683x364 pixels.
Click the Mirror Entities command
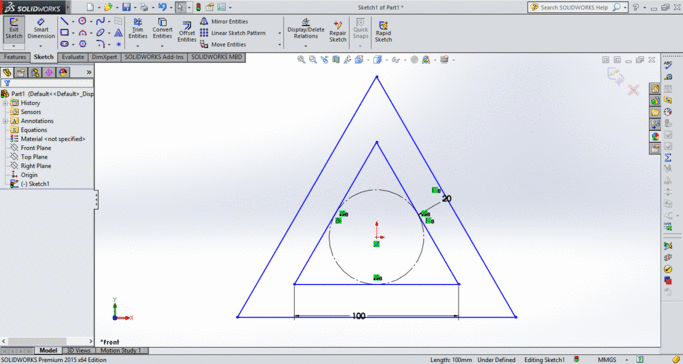pyautogui.click(x=224, y=21)
